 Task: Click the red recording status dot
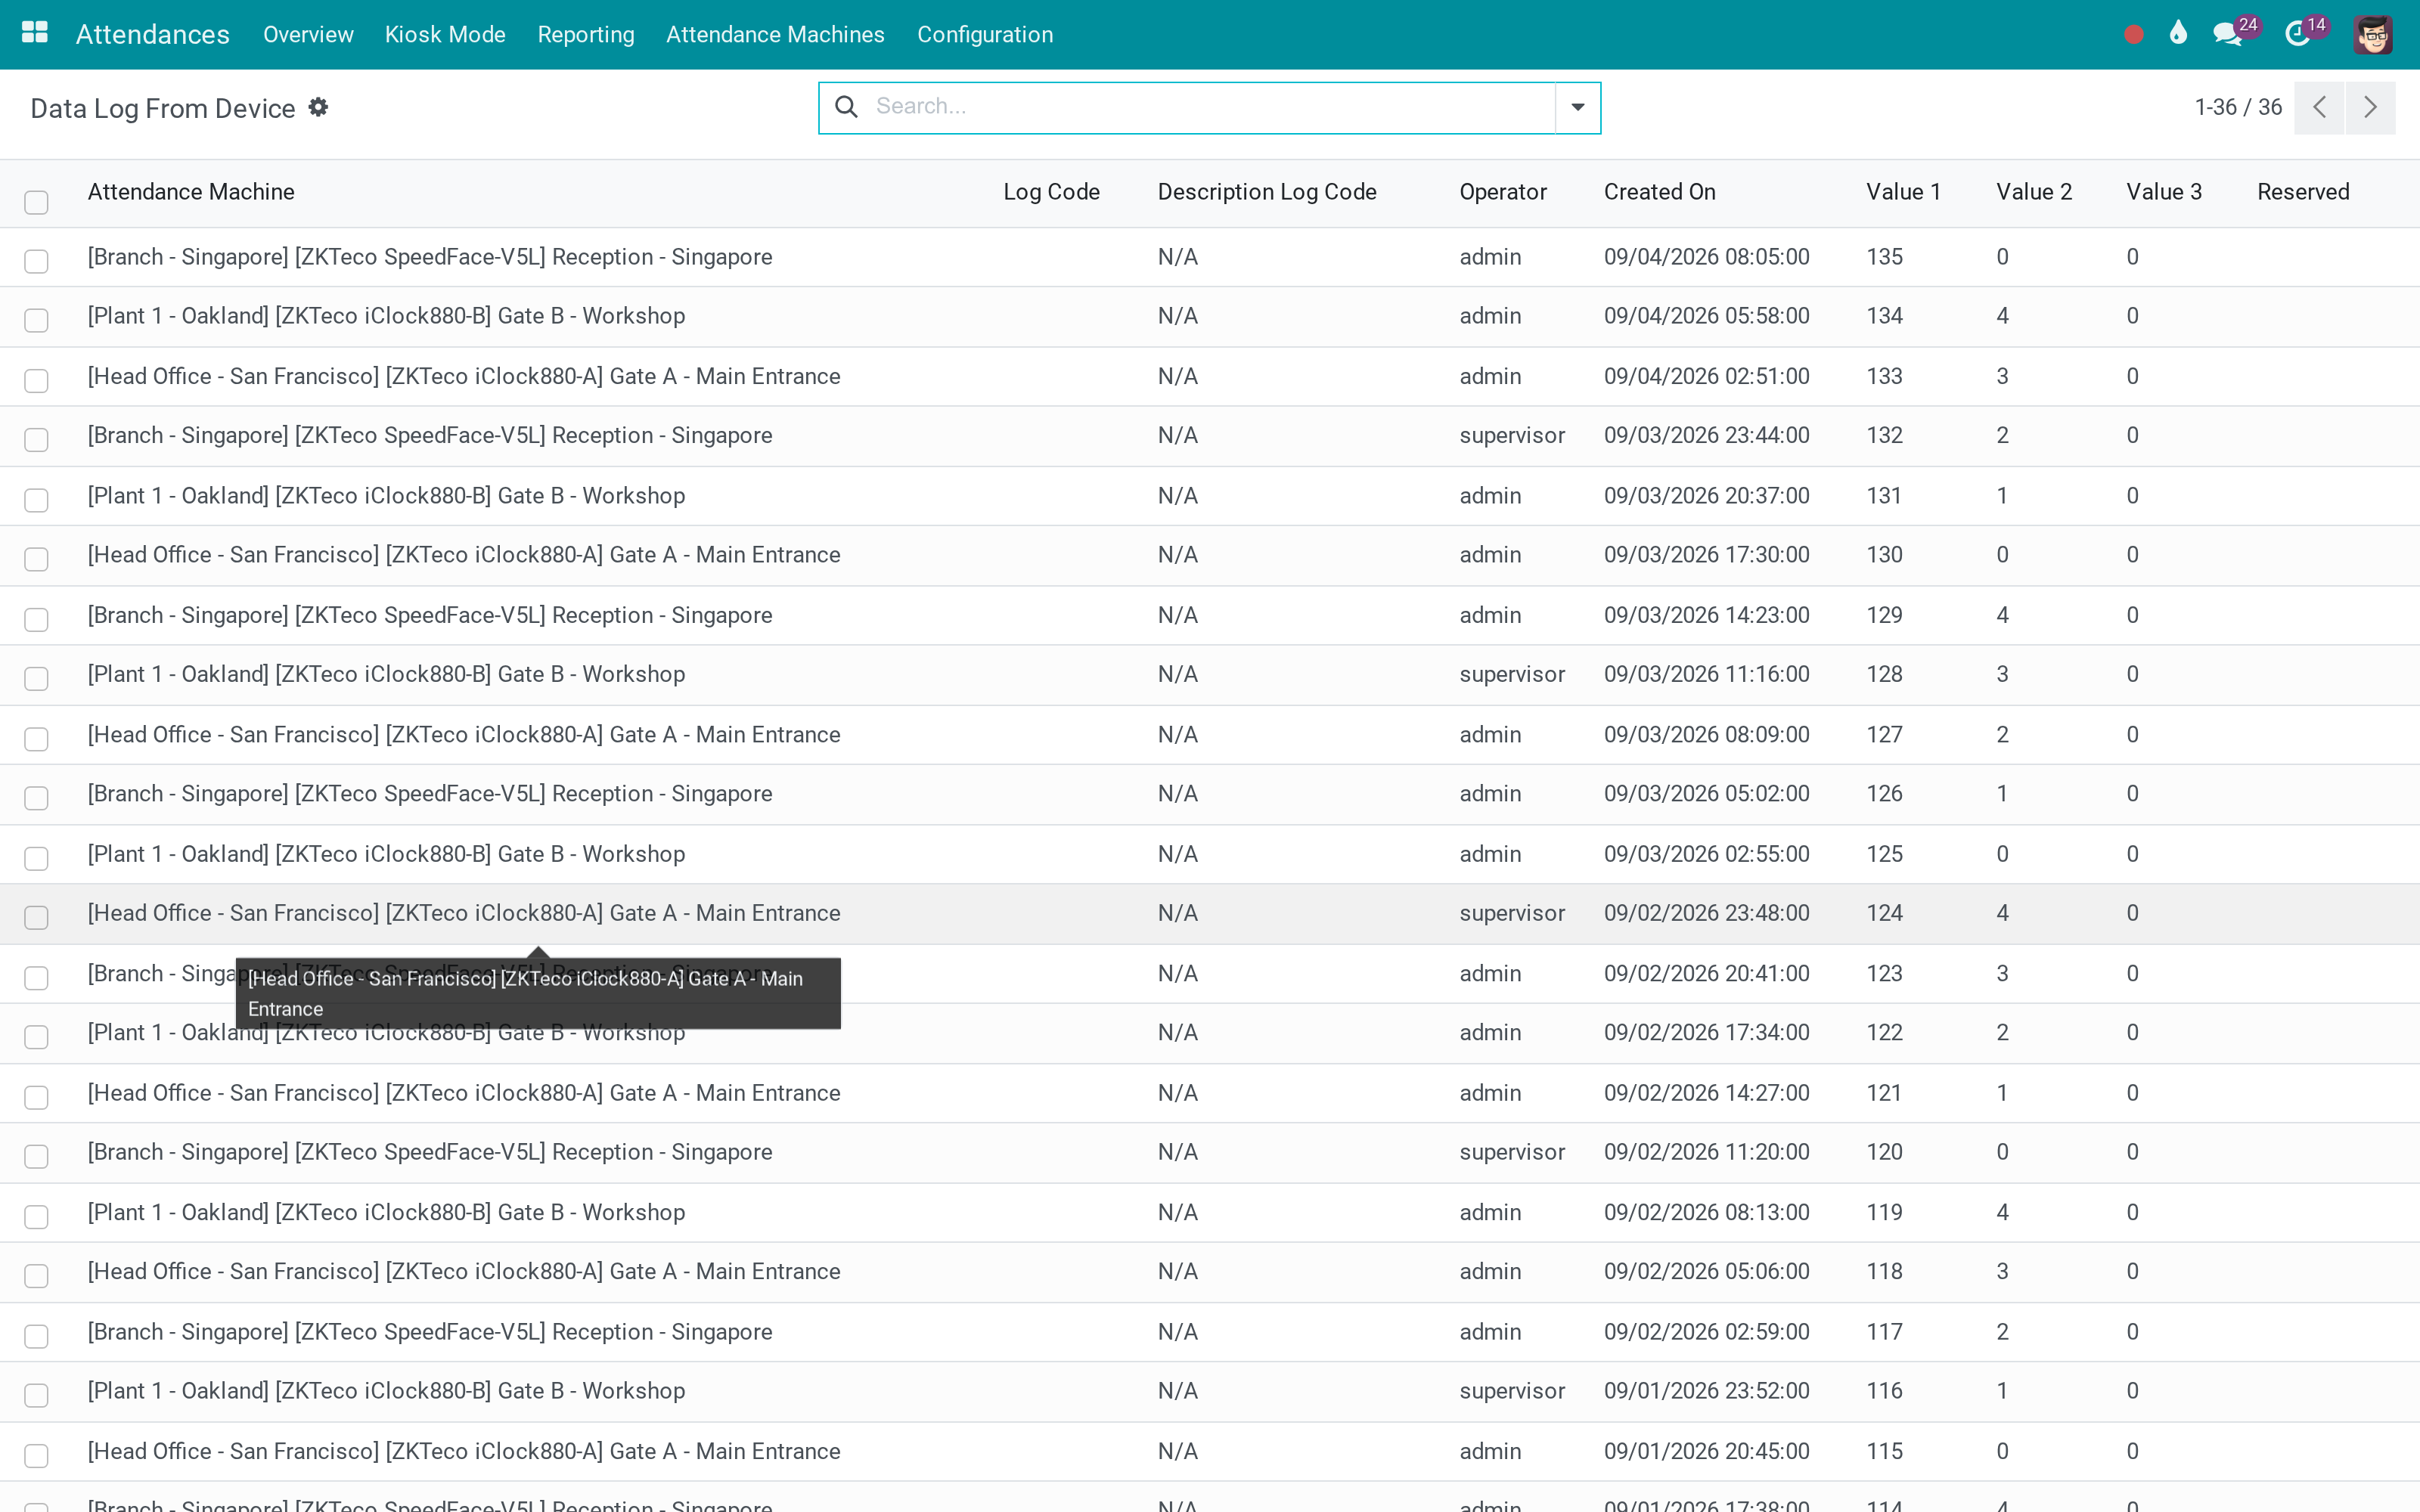coord(2133,35)
